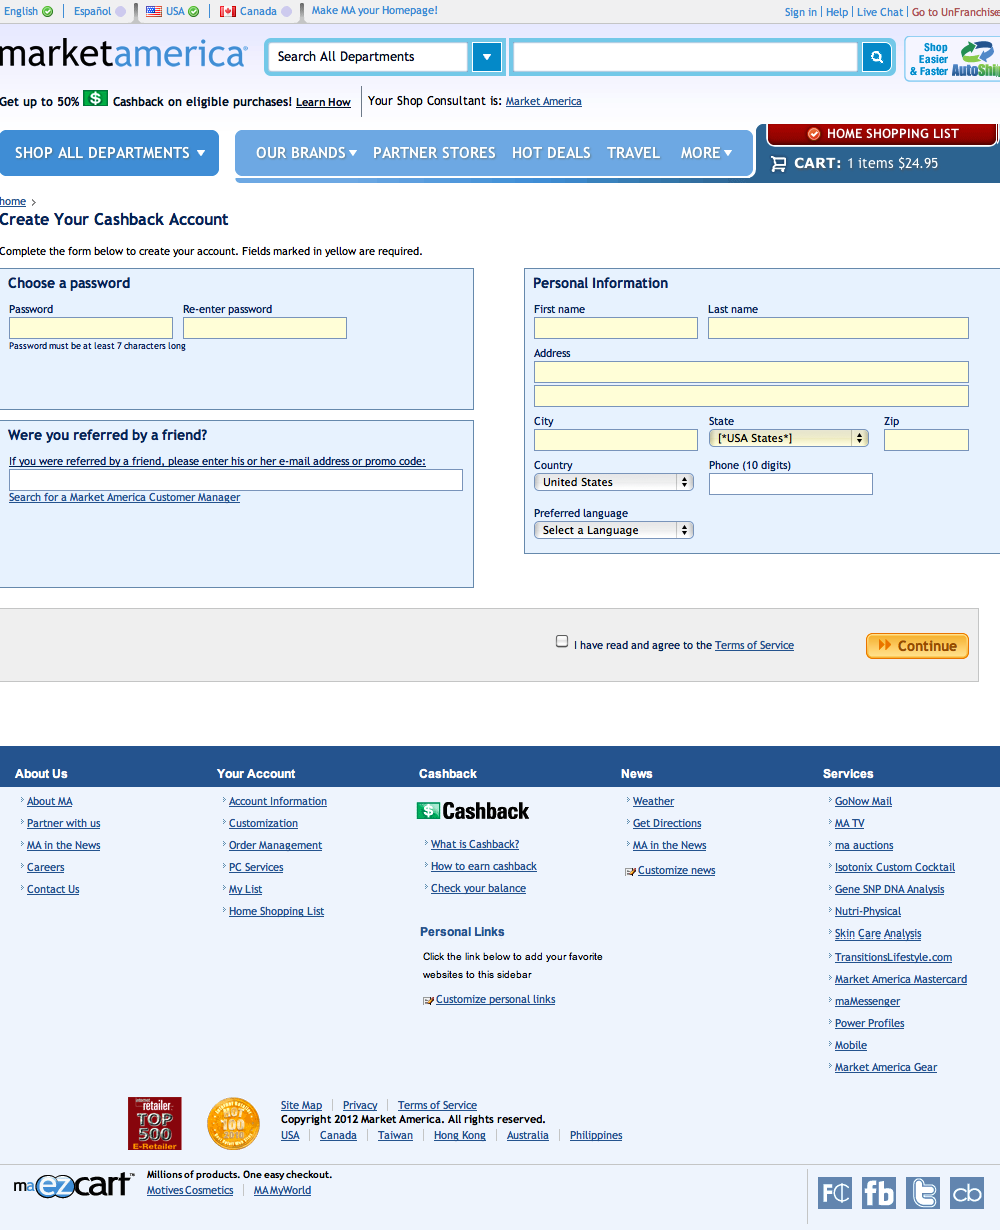Click the Internet Retailer Top 500 badge

tap(155, 1123)
